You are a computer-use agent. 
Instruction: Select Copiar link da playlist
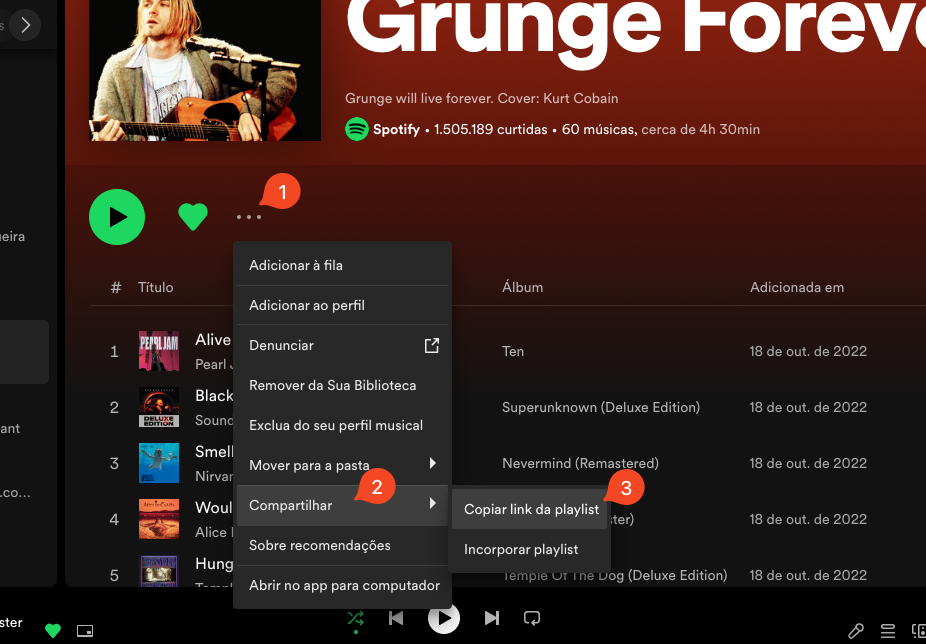[531, 509]
